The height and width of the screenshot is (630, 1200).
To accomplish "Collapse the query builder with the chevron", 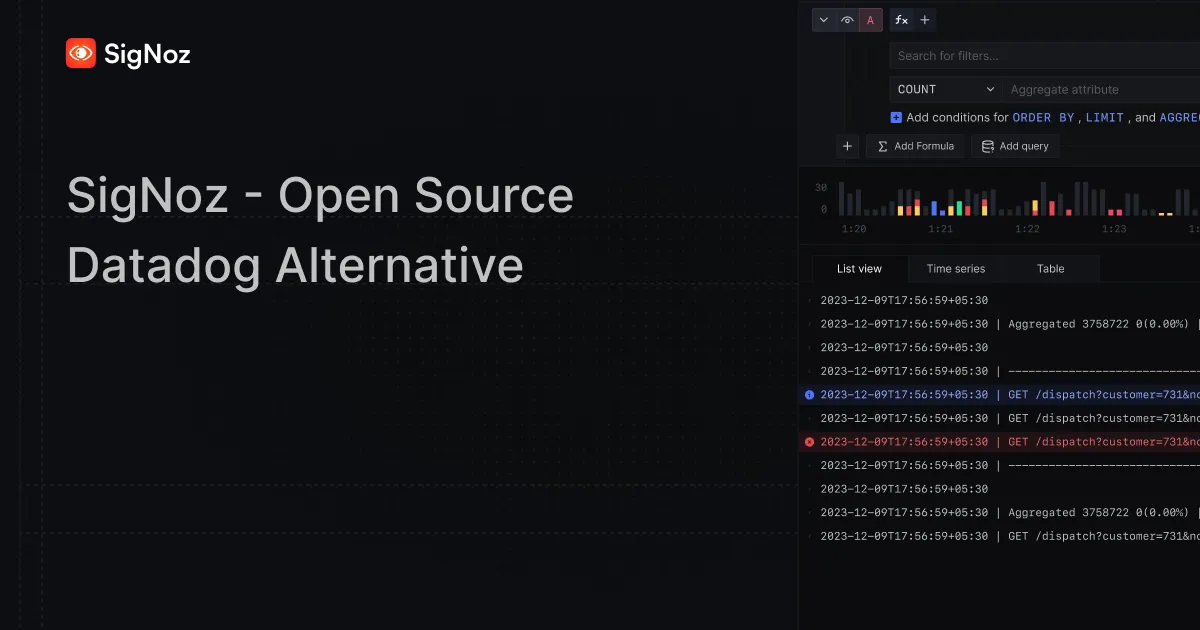I will [x=824, y=19].
